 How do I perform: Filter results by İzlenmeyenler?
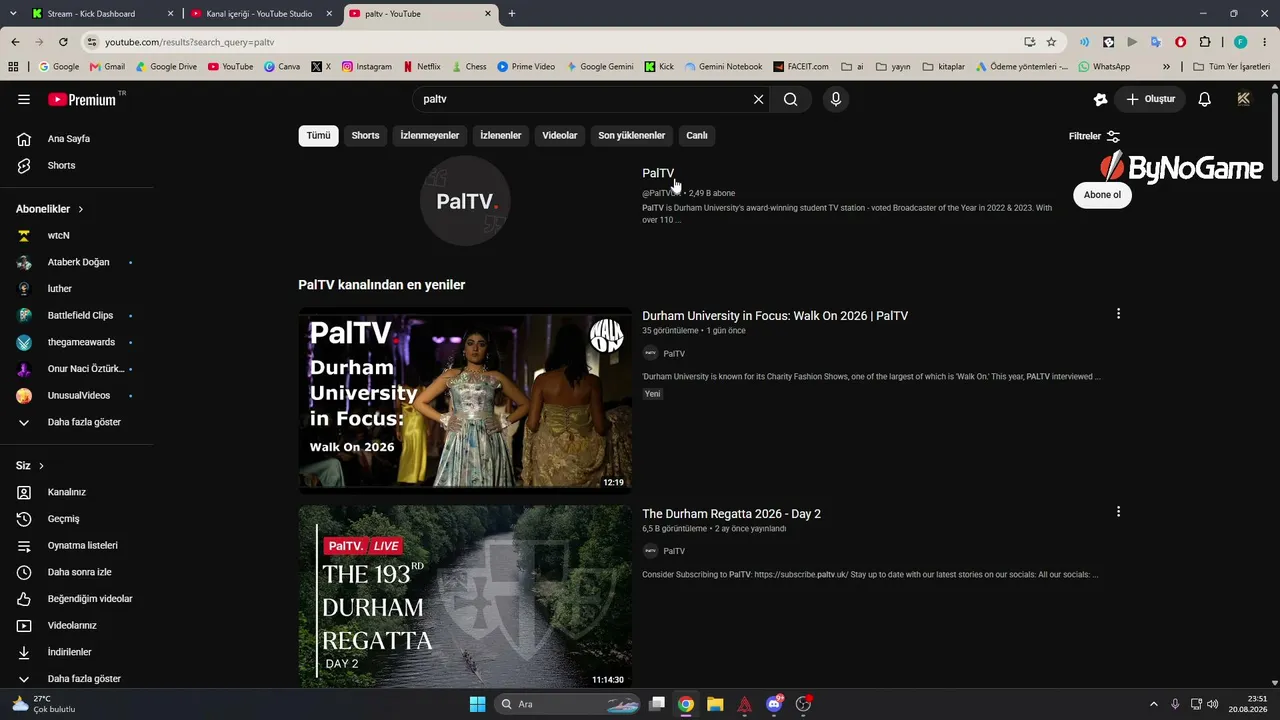430,136
